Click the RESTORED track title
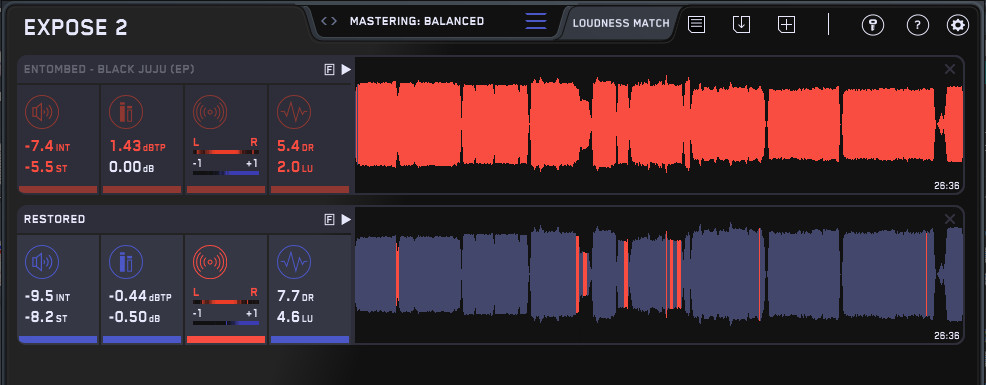 55,219
